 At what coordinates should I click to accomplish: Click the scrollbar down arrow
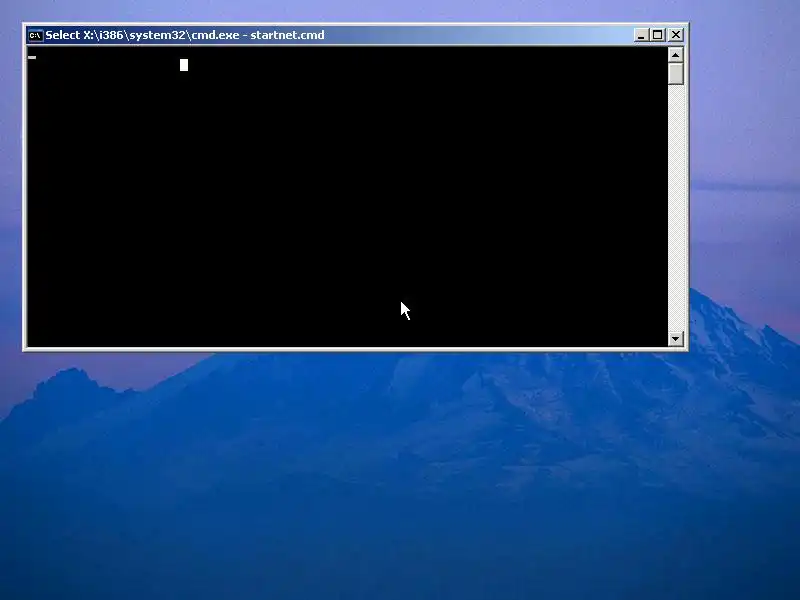(x=676, y=338)
